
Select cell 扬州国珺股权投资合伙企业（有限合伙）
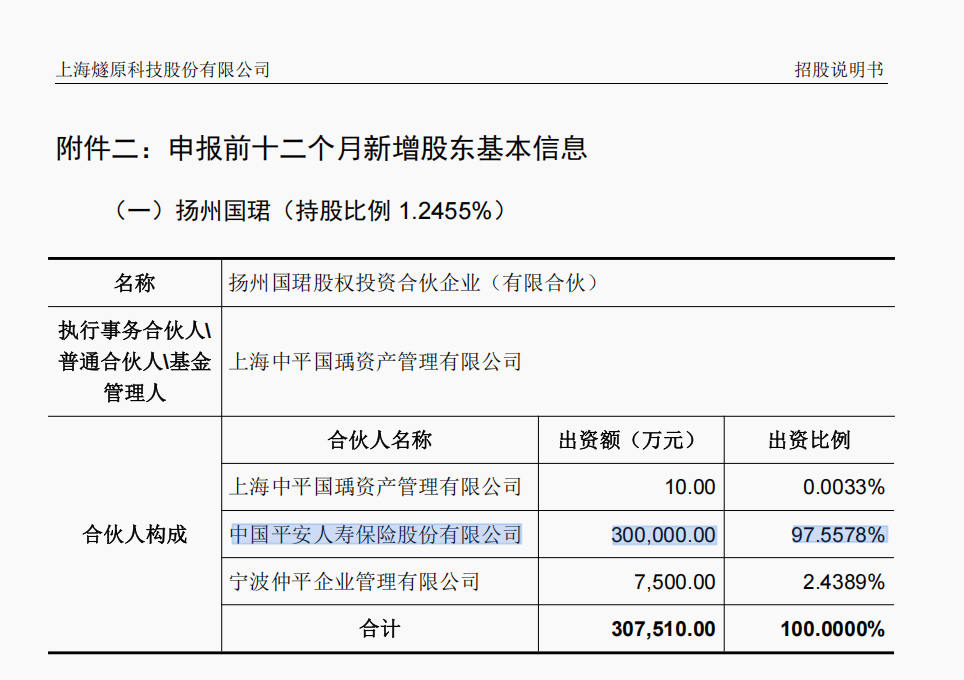[414, 283]
